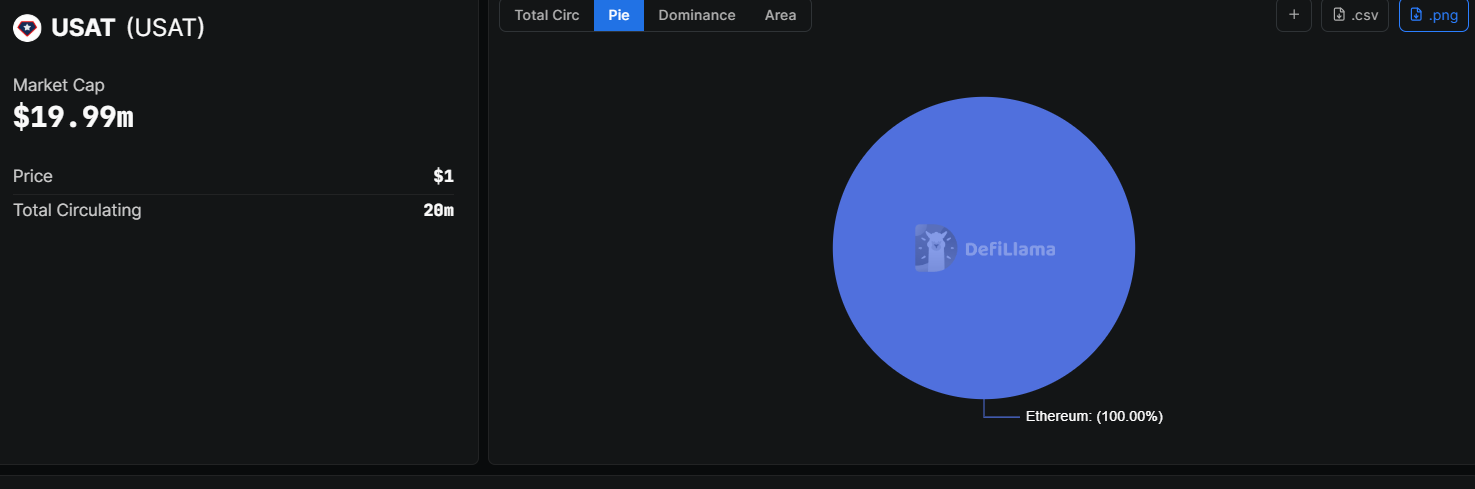The width and height of the screenshot is (1475, 489).
Task: Click the Market Cap label
Action: (59, 85)
